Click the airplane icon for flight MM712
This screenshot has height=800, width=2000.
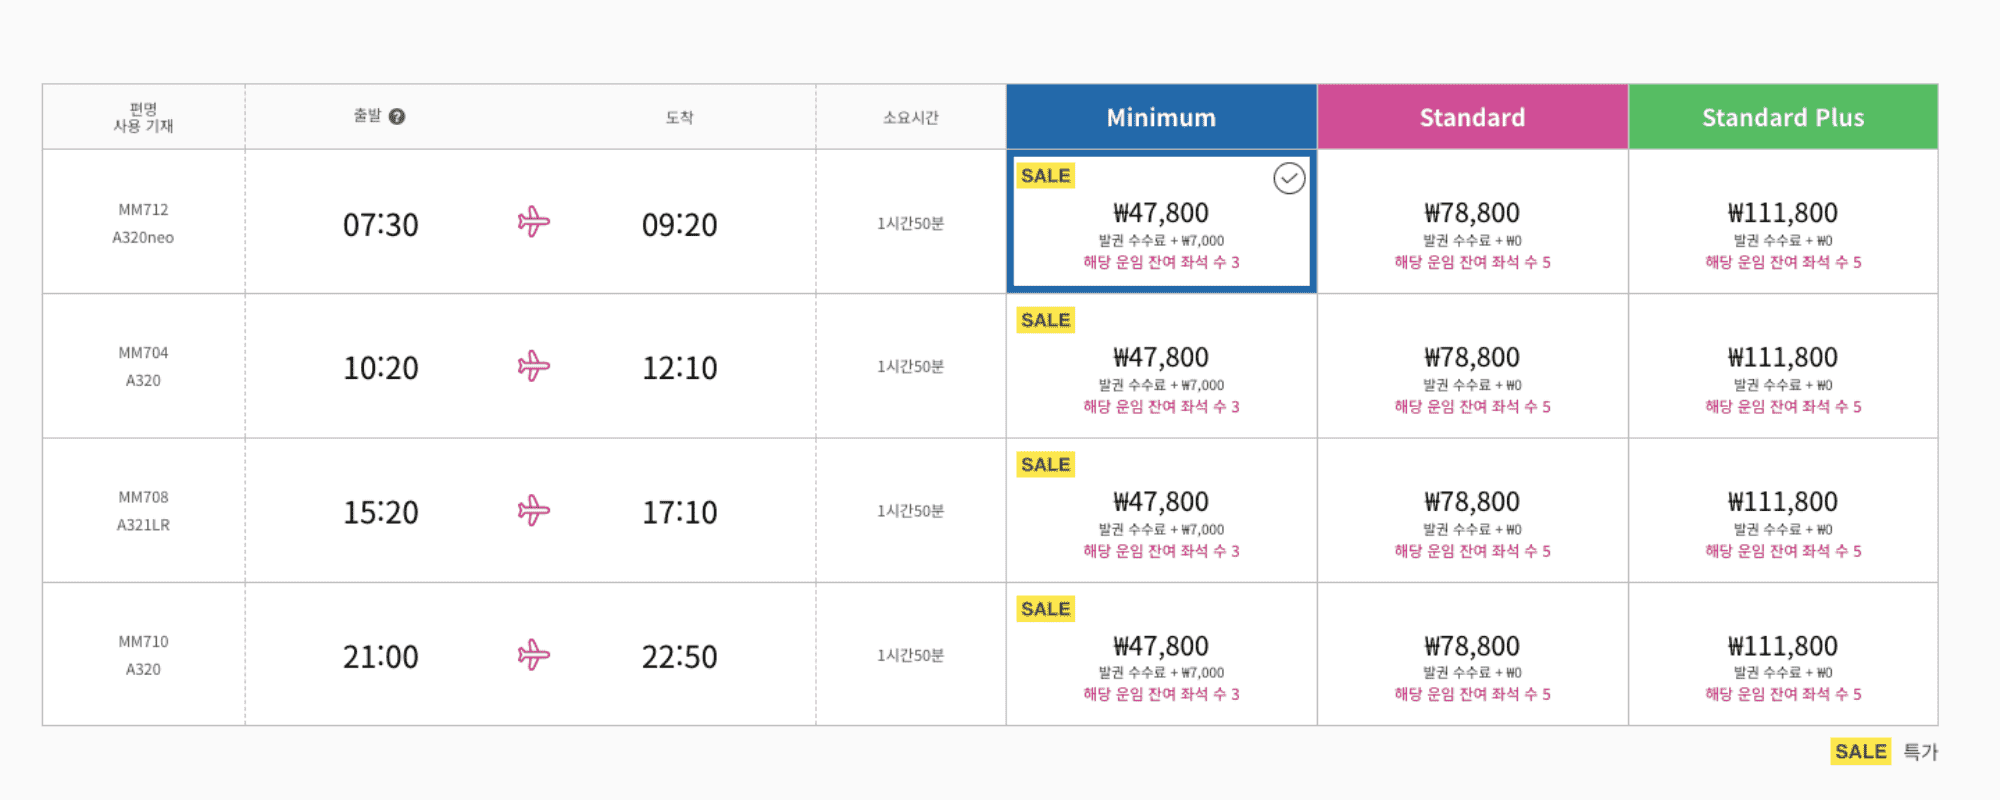tap(534, 222)
